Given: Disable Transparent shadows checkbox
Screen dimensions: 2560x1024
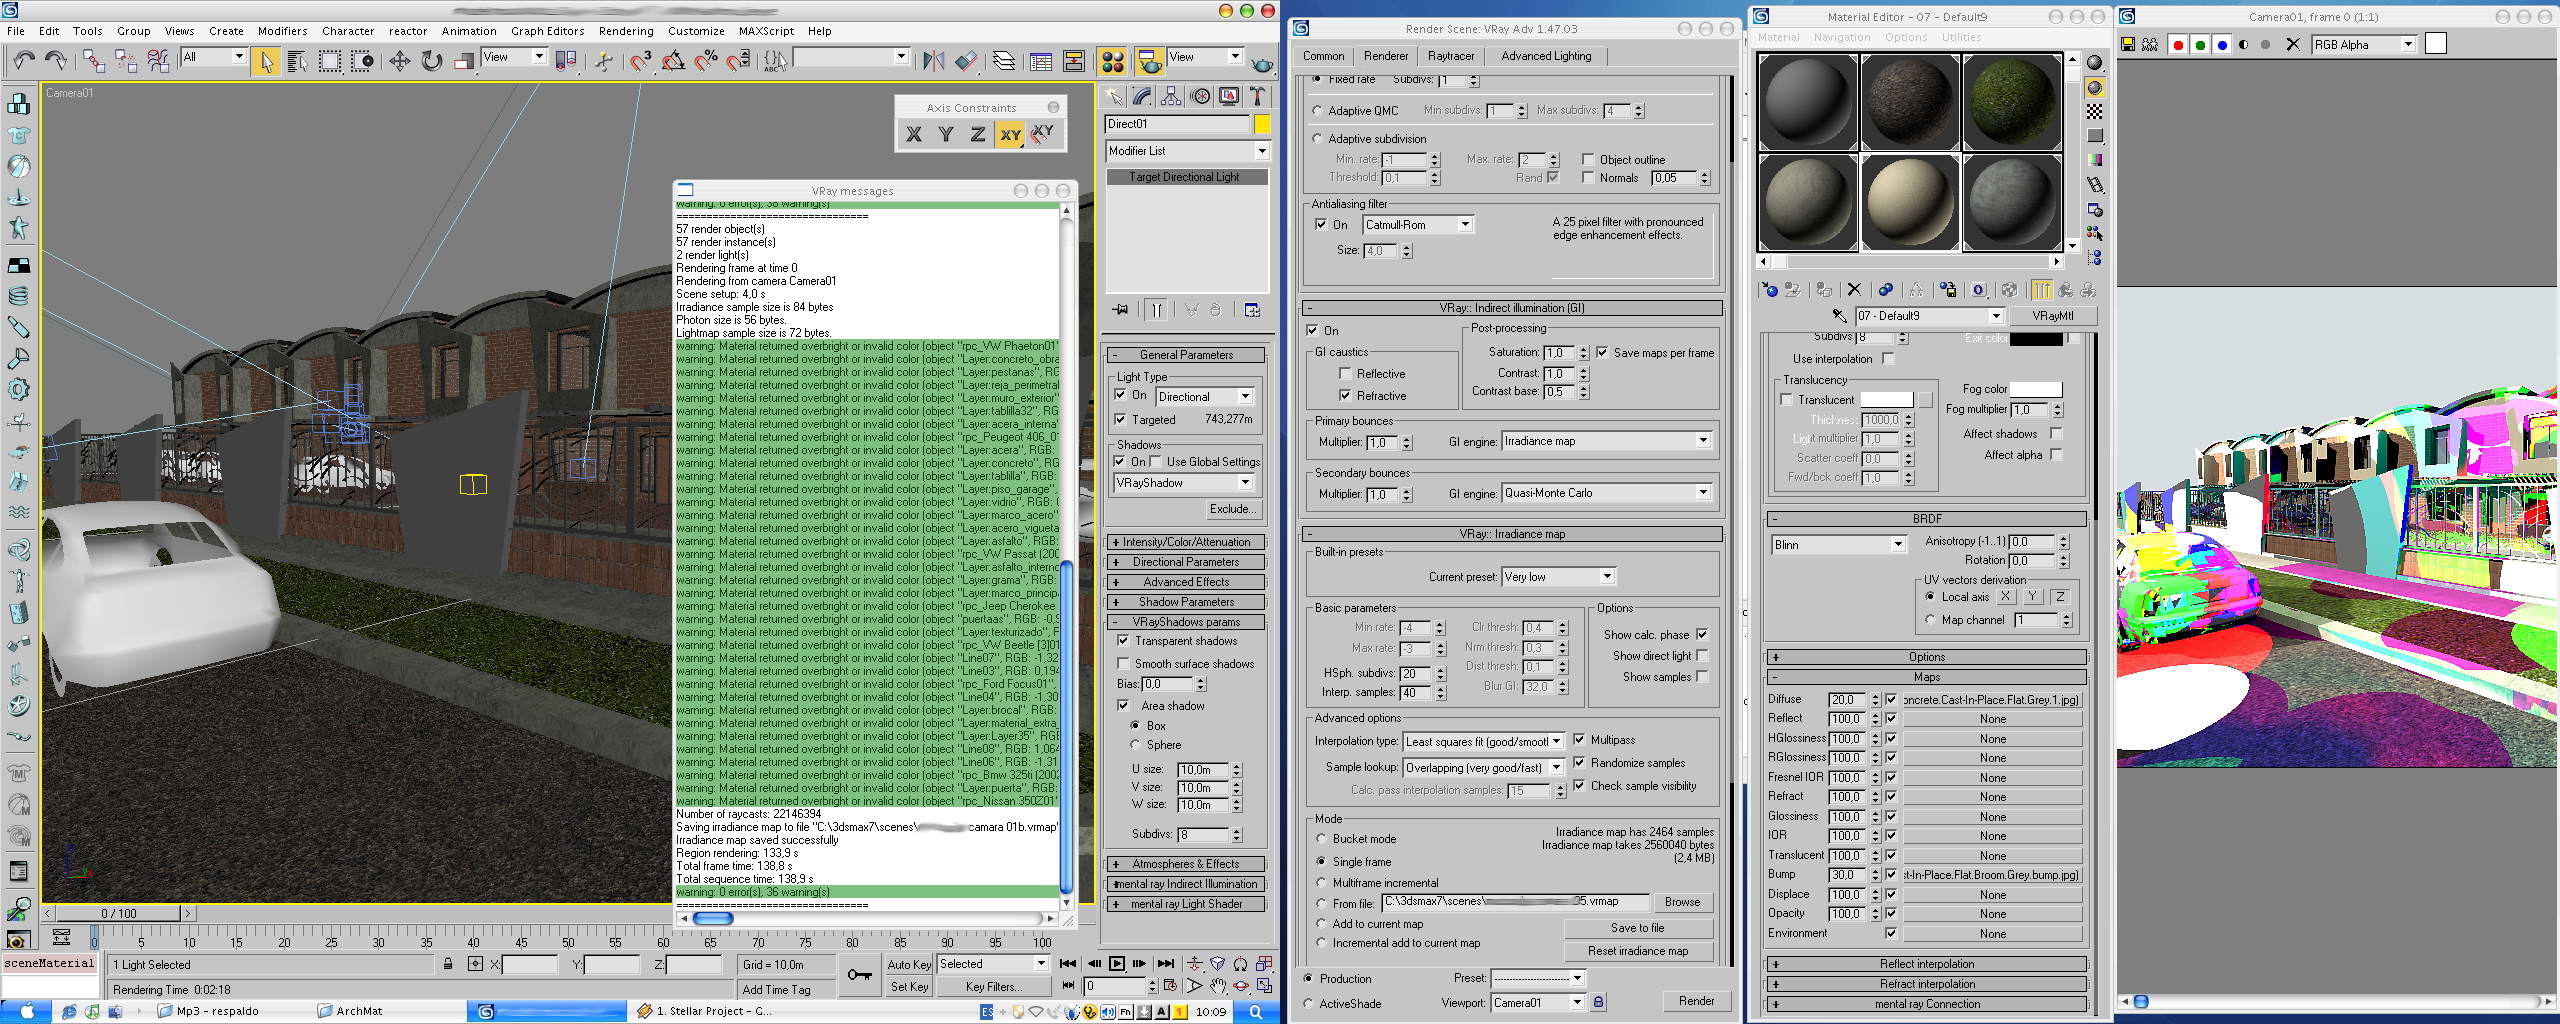Looking at the screenshot, I should pos(1123,641).
